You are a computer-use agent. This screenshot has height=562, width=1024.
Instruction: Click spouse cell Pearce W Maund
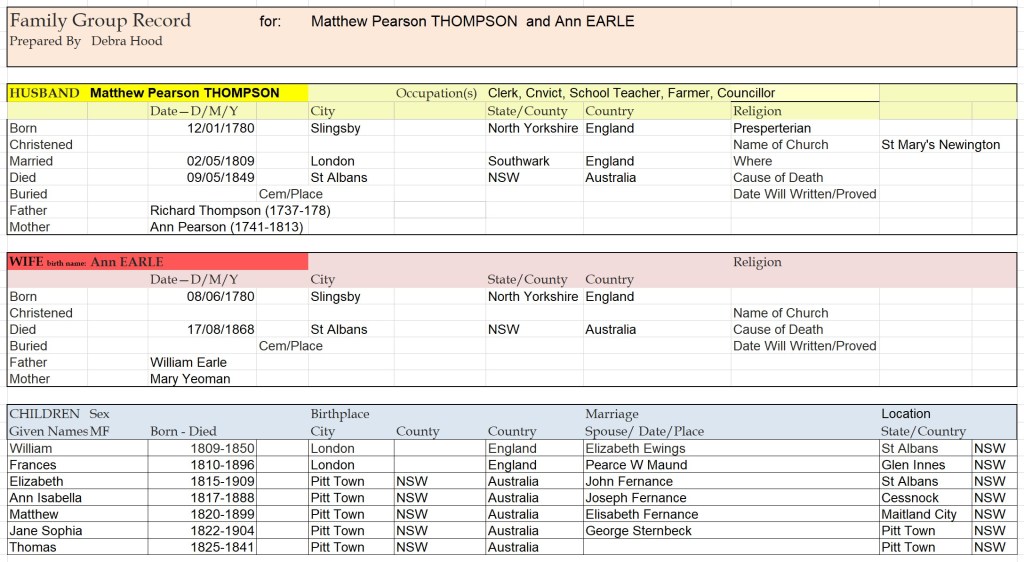[x=636, y=465]
